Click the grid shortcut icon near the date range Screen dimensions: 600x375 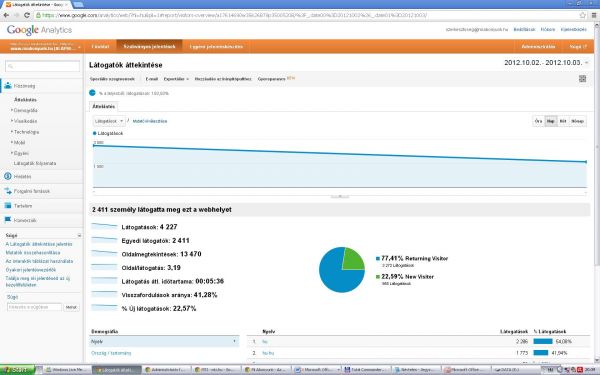(582, 78)
